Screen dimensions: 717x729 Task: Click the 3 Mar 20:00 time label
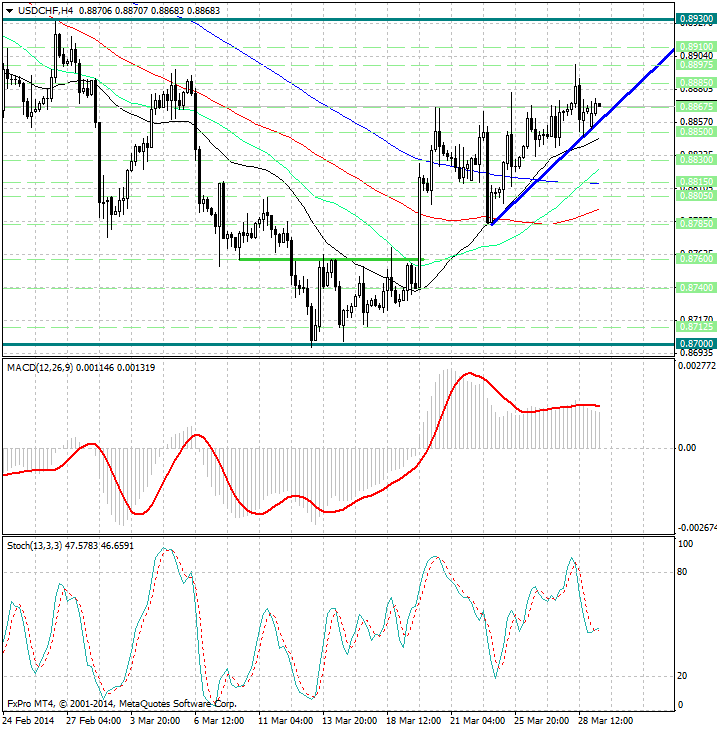pos(155,721)
